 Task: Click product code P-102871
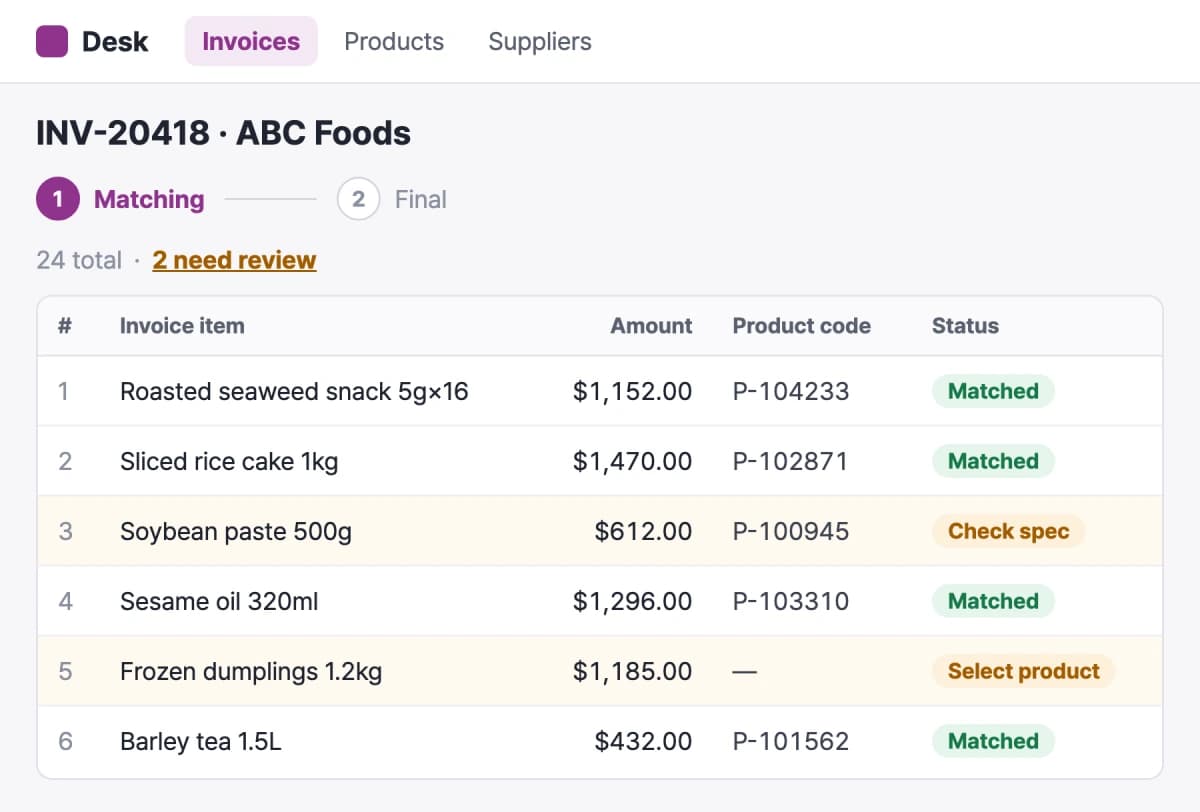(790, 461)
